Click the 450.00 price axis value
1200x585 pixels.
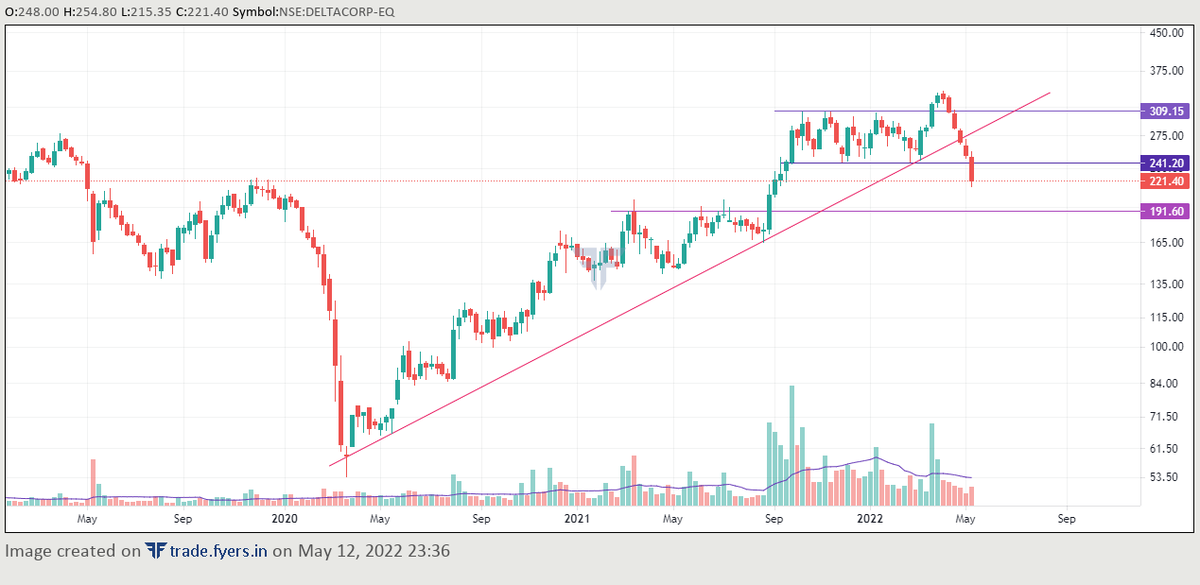coord(1167,34)
